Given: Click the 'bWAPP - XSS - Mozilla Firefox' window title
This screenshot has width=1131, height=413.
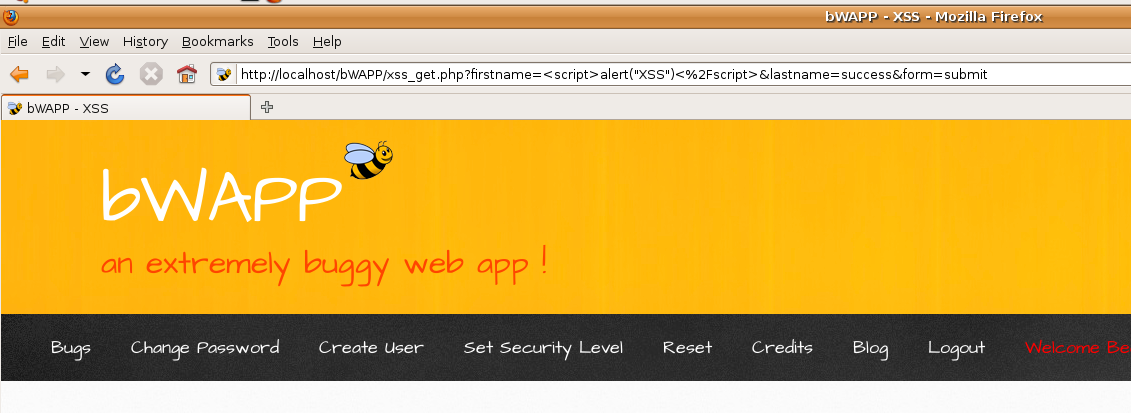Looking at the screenshot, I should [x=933, y=17].
